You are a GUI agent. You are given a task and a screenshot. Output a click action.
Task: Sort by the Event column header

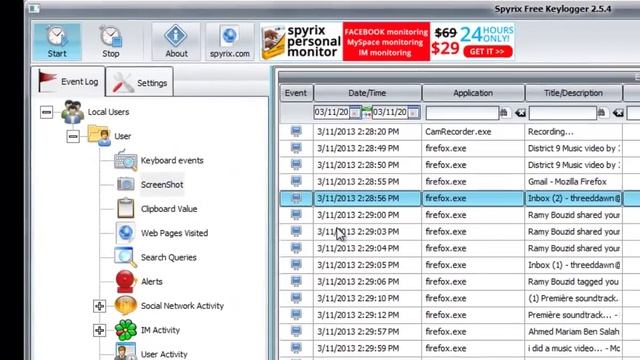[296, 93]
